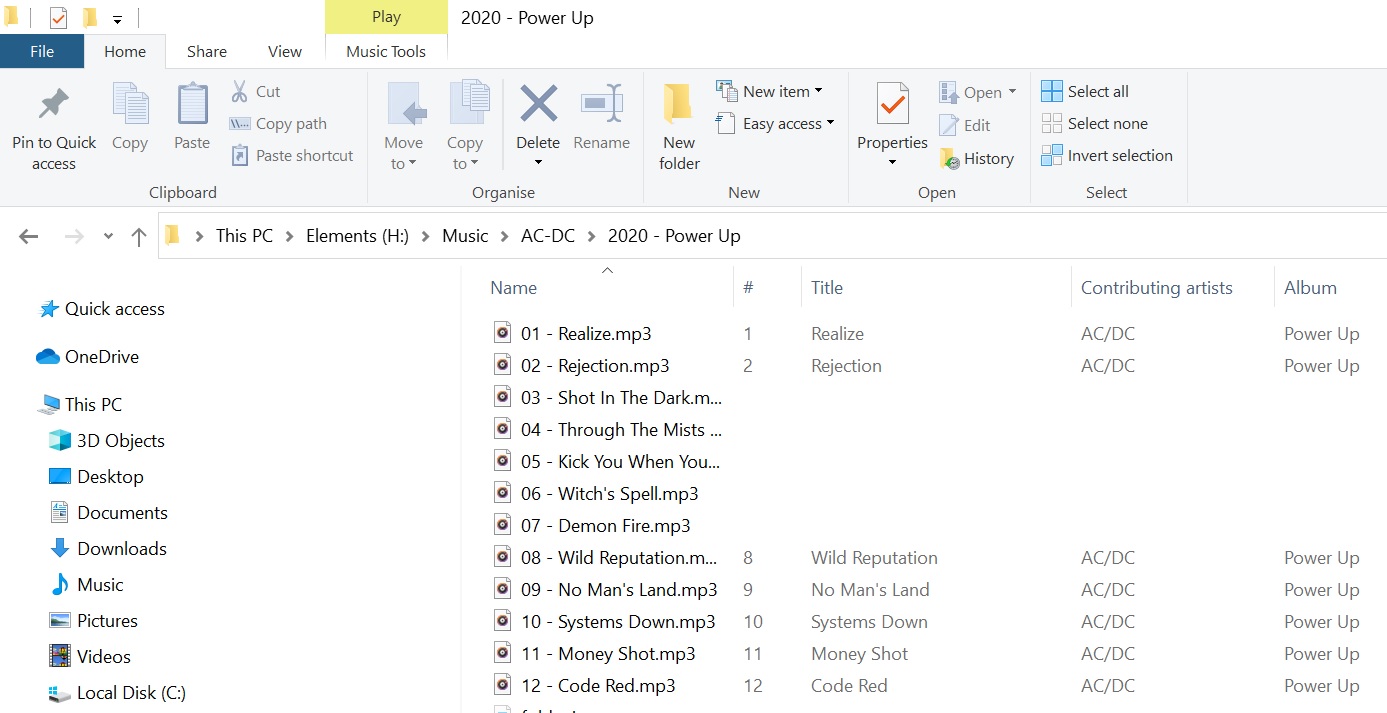Expand the Easy access dropdown arrow

[830, 124]
